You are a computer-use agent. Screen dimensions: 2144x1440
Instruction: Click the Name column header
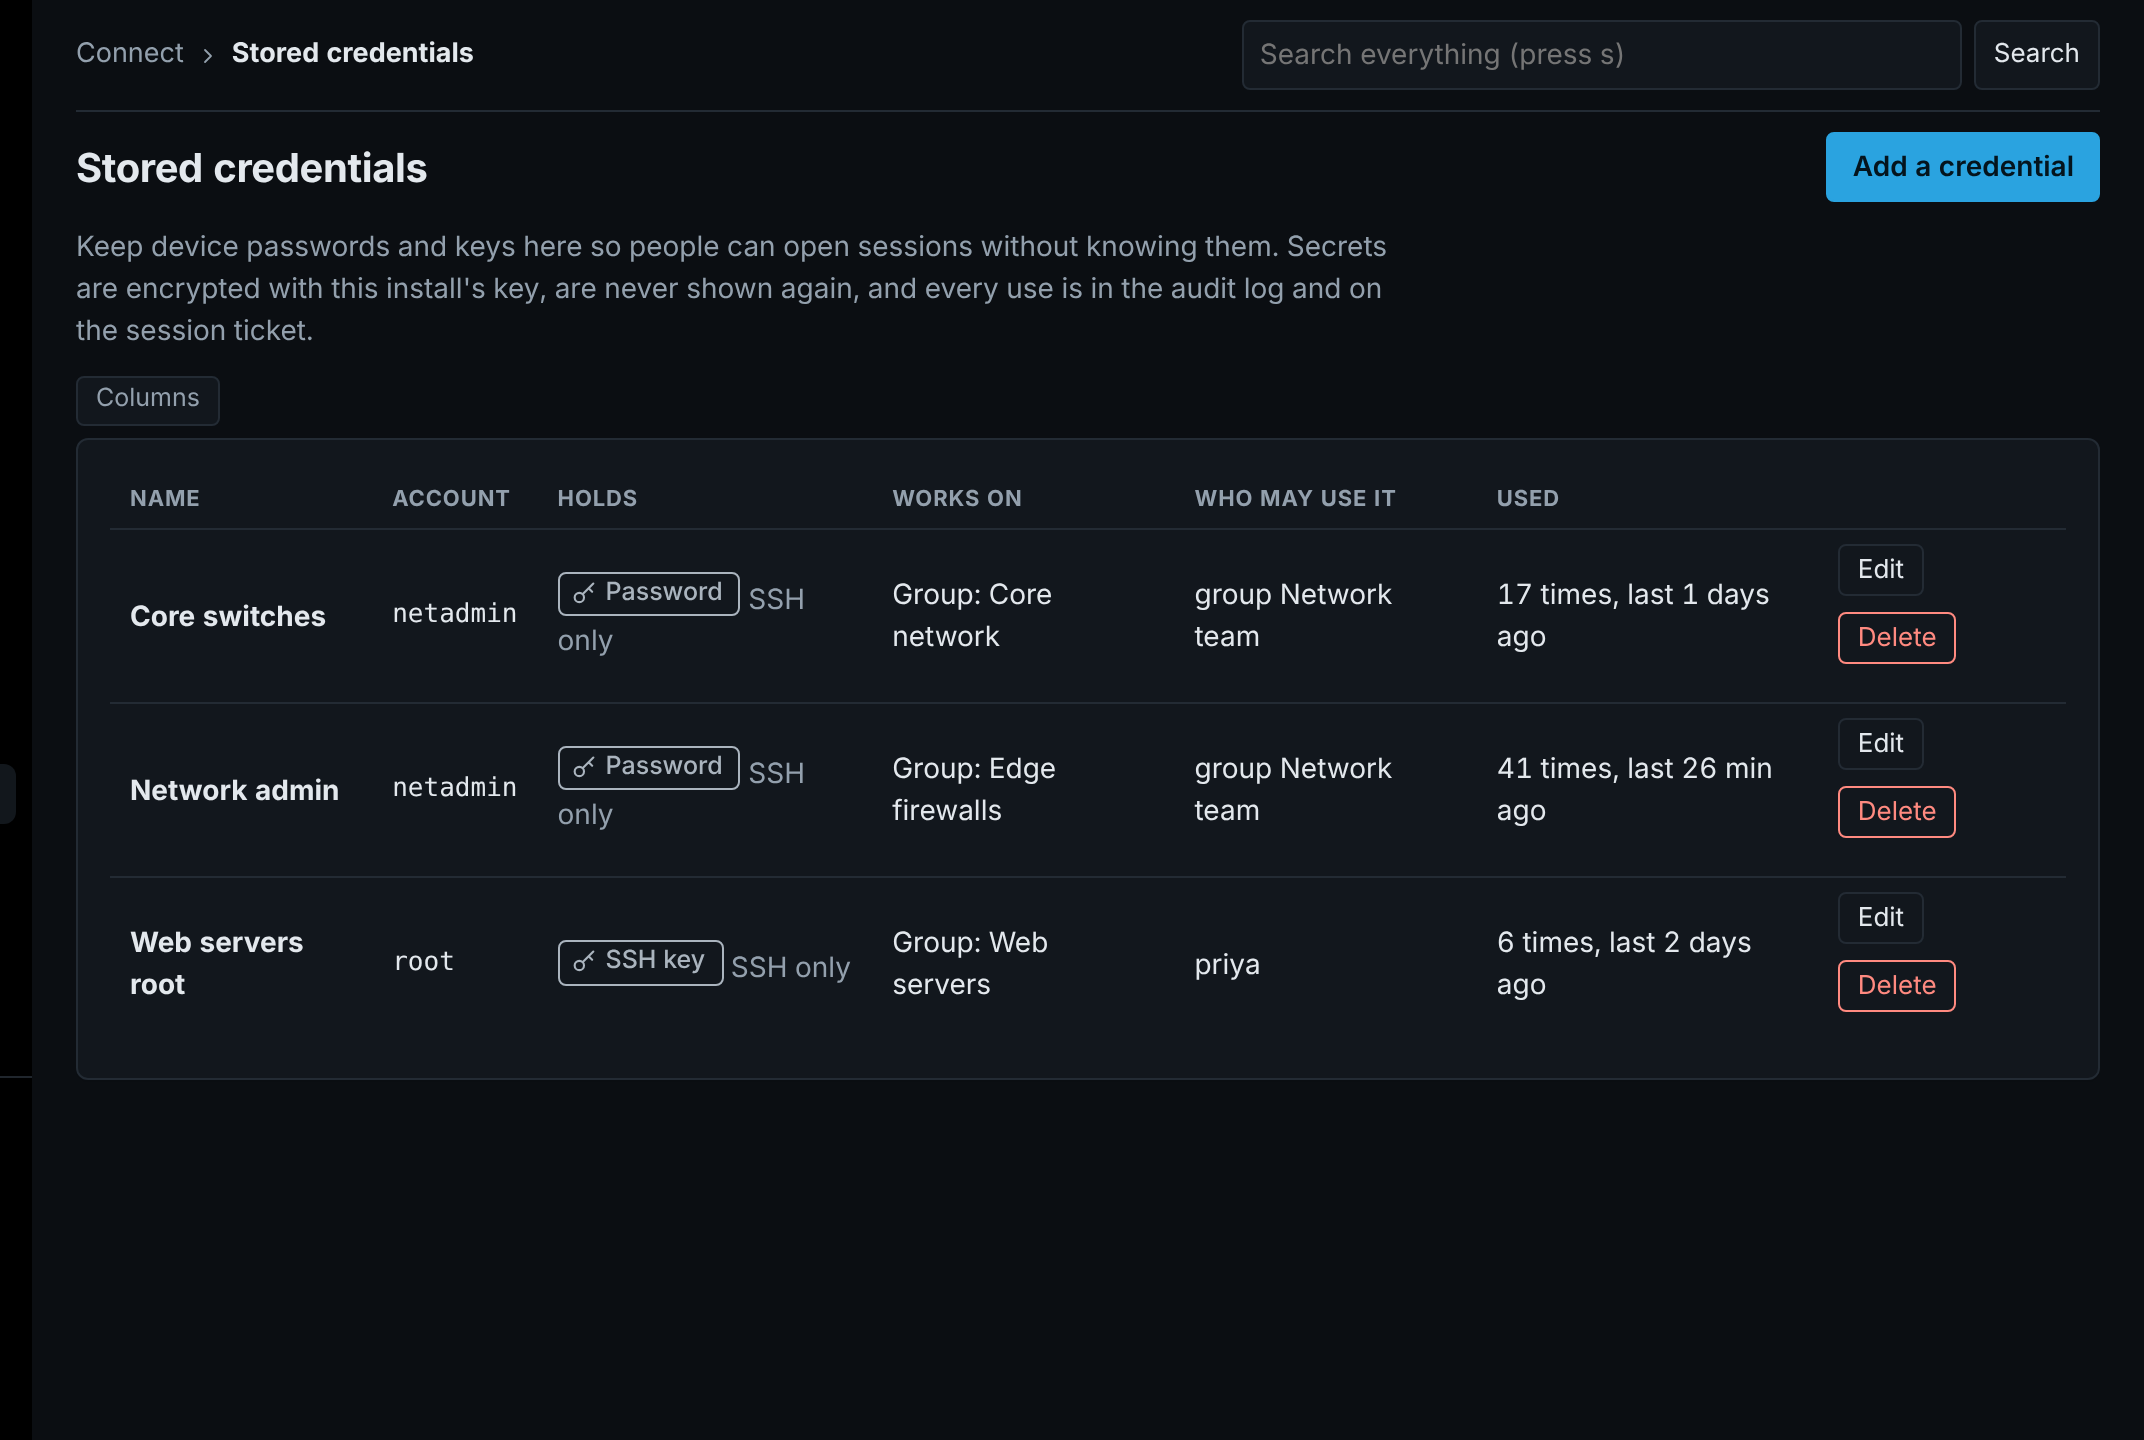165,498
